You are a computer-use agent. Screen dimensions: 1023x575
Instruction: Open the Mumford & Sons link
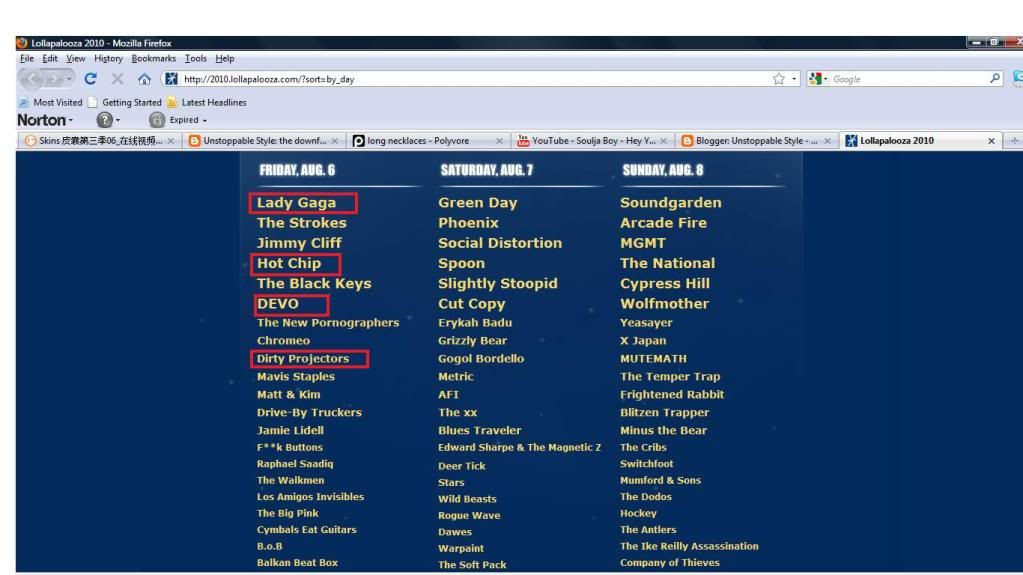660,480
